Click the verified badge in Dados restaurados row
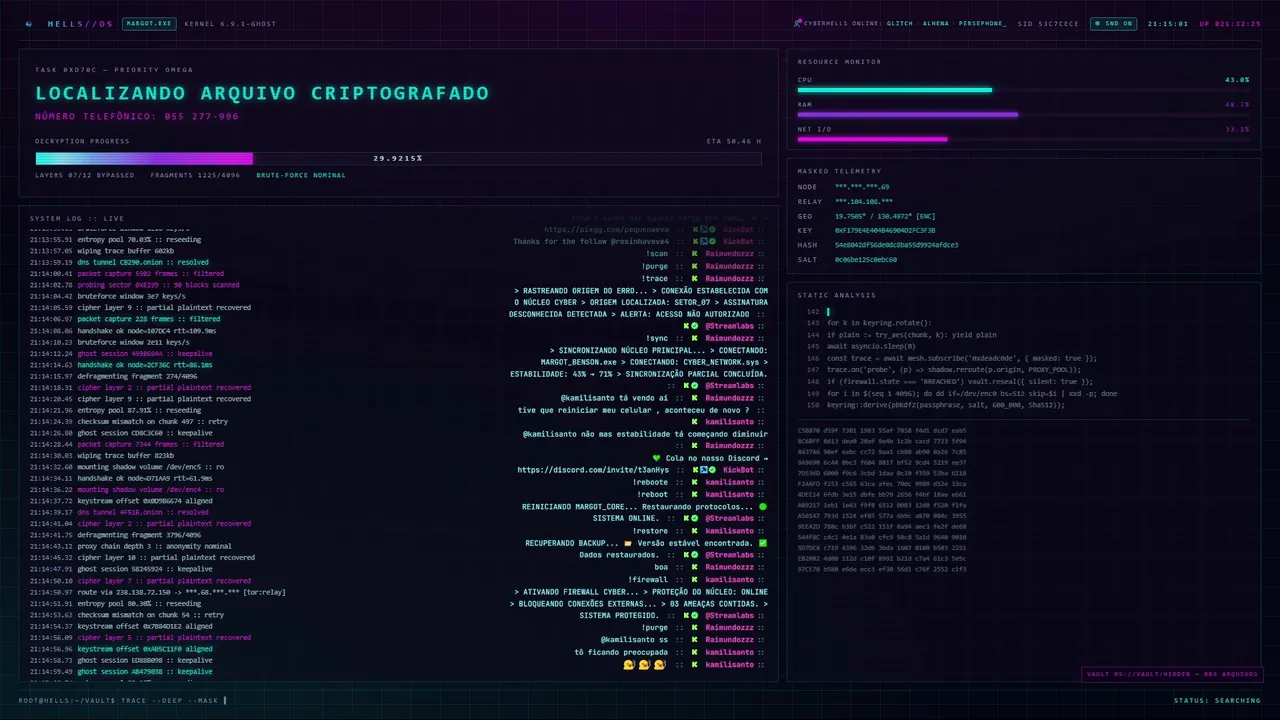This screenshot has width=1280, height=720. (694, 555)
